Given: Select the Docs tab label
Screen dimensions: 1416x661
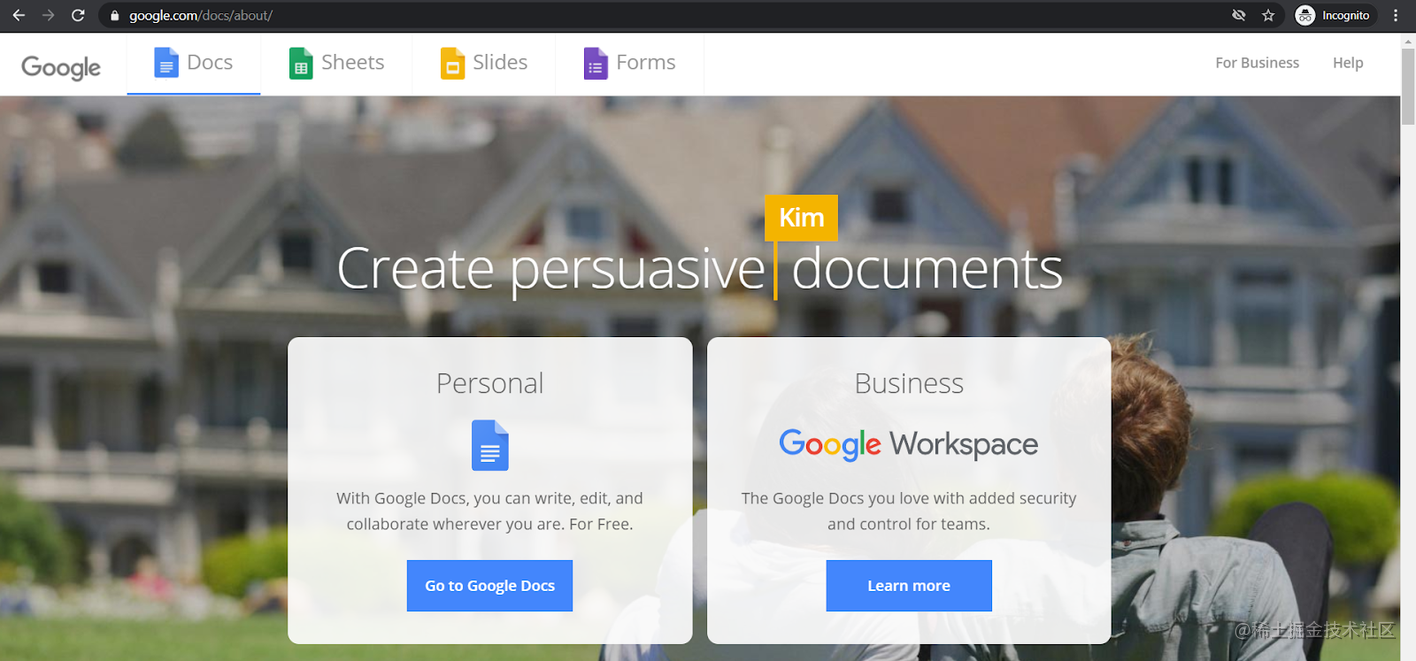Looking at the screenshot, I should tap(210, 62).
